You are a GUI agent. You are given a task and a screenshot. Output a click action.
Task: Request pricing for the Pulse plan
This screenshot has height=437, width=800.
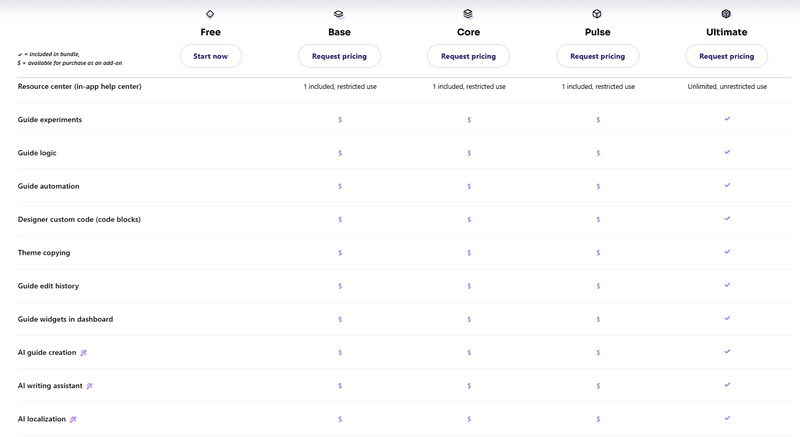tap(597, 57)
